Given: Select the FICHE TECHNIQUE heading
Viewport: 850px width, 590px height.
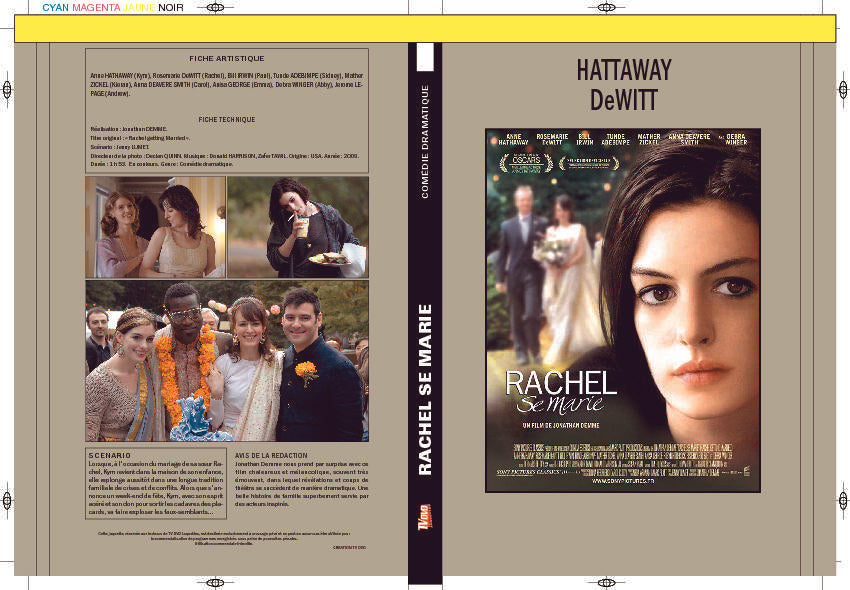Looking at the screenshot, I should coord(227,119).
